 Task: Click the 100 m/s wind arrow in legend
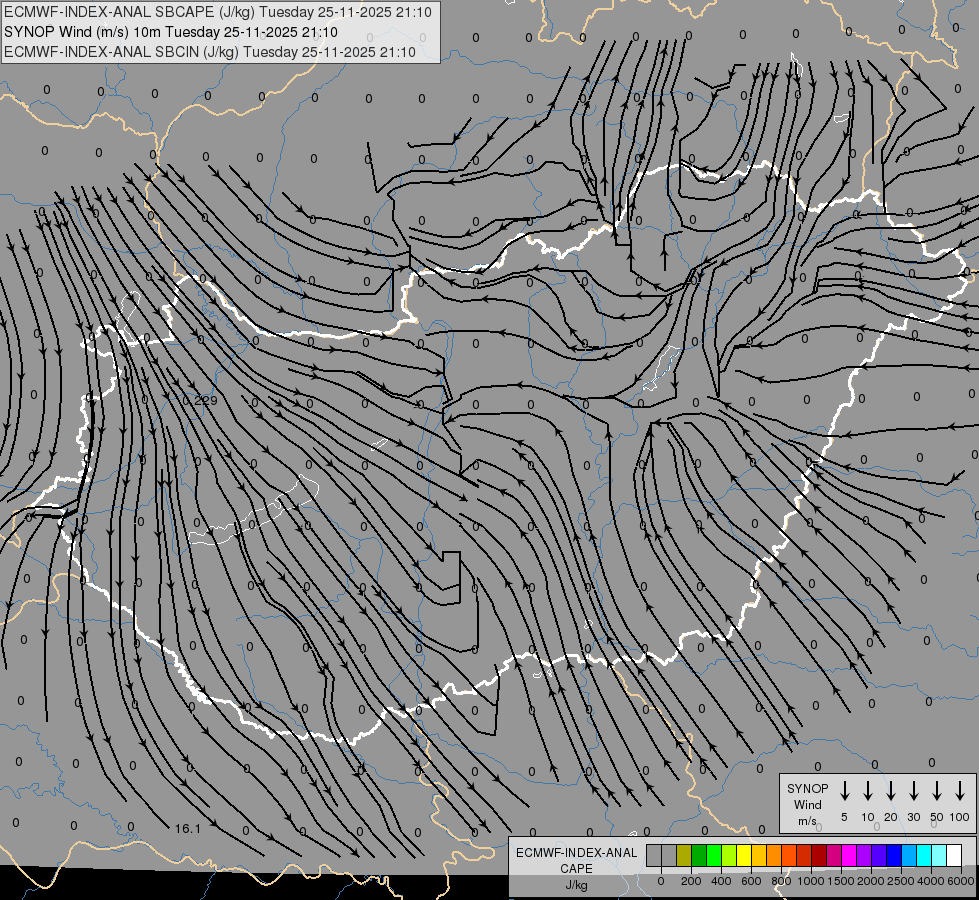960,791
